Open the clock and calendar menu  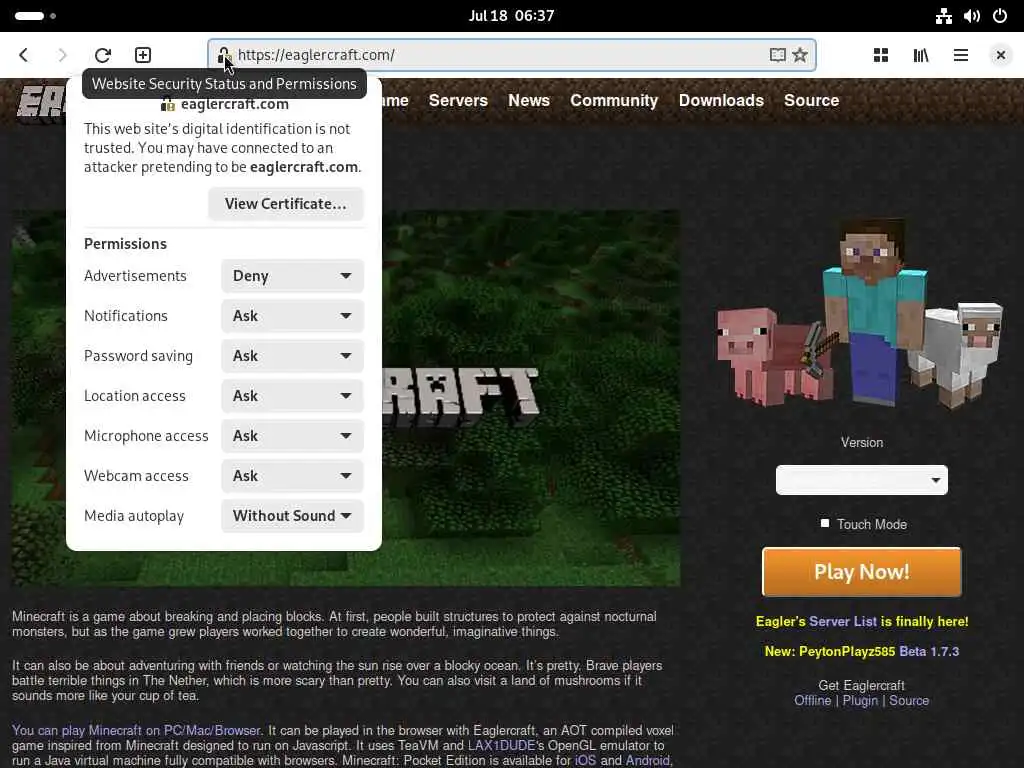click(x=511, y=16)
